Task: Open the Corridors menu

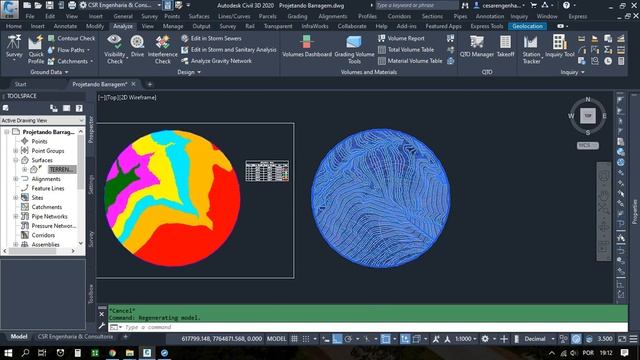Action: [399, 16]
